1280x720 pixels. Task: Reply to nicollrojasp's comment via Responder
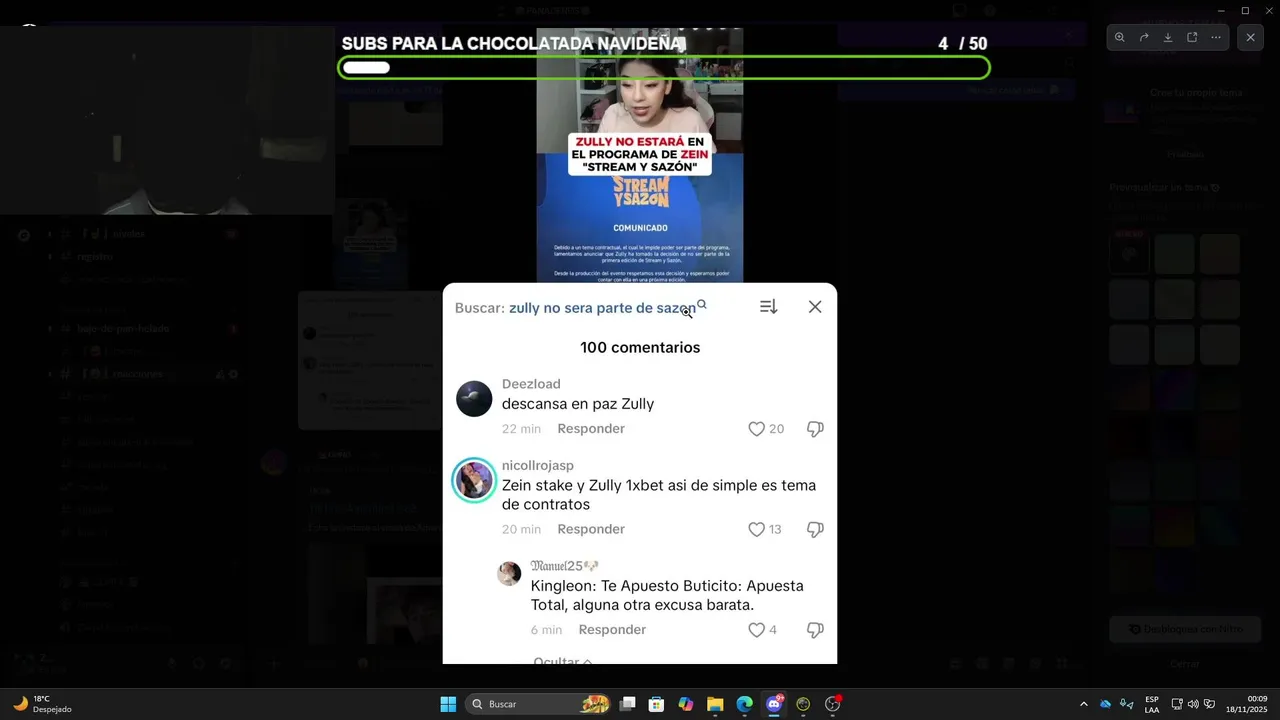(591, 529)
